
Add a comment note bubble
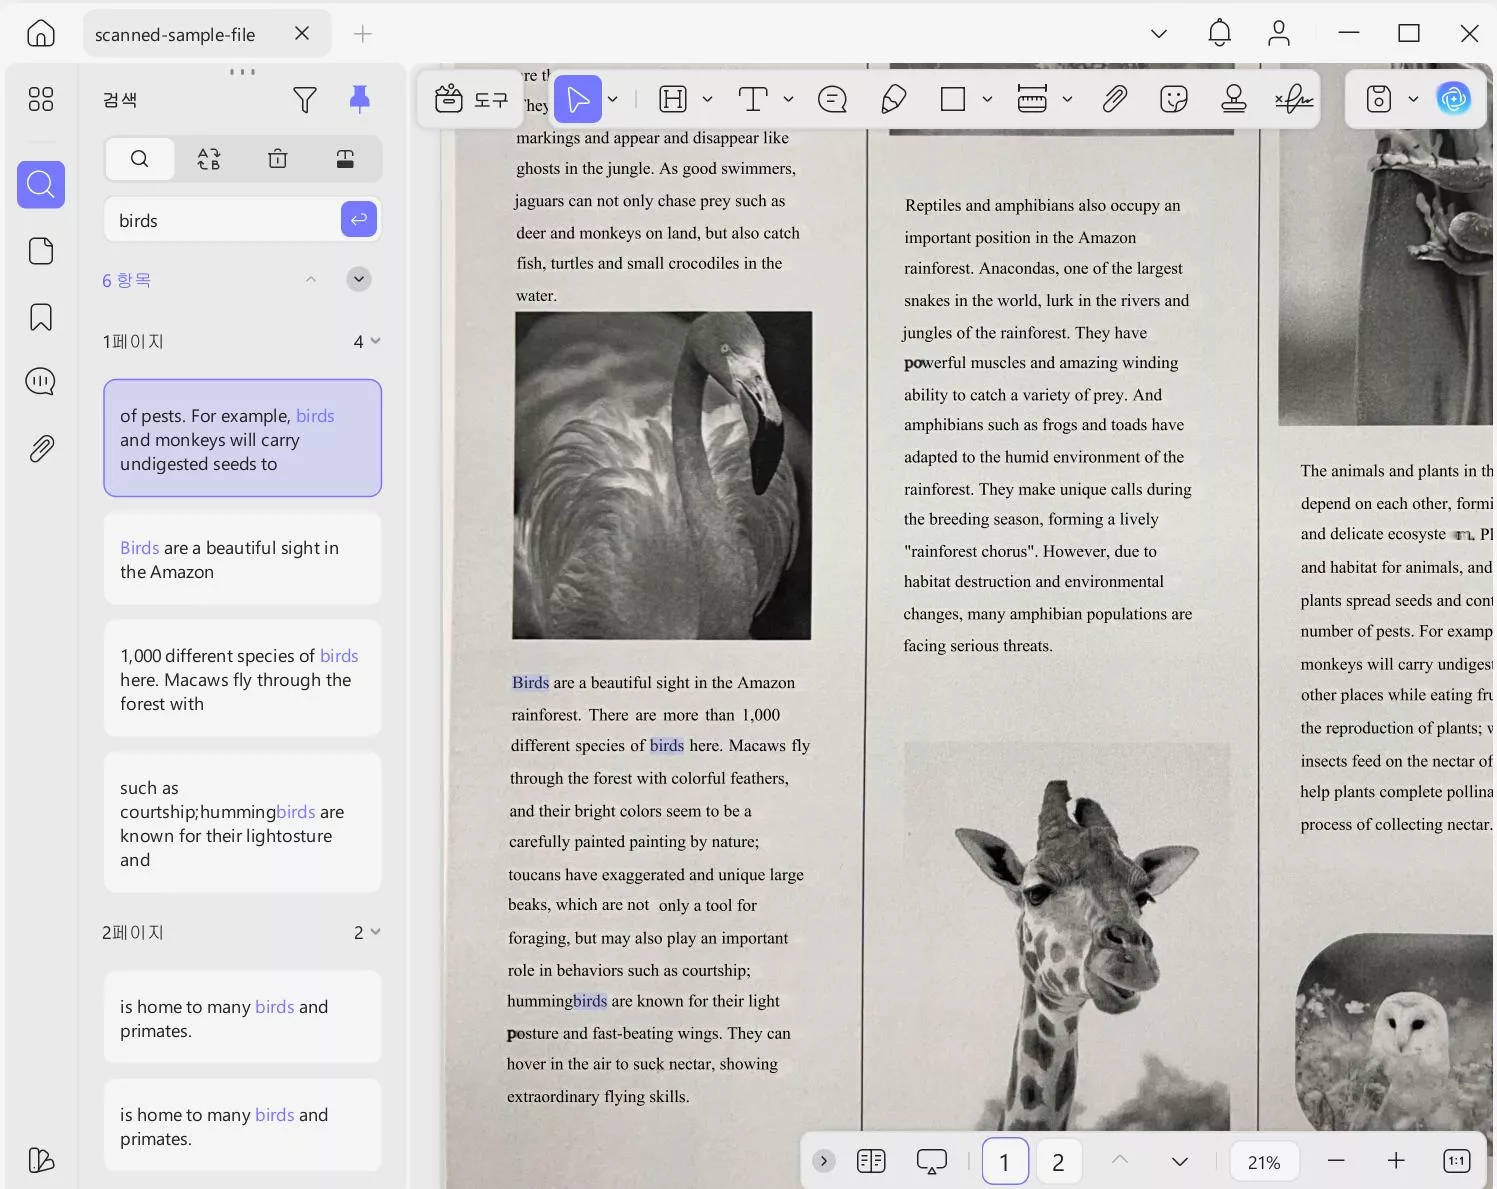click(x=832, y=99)
